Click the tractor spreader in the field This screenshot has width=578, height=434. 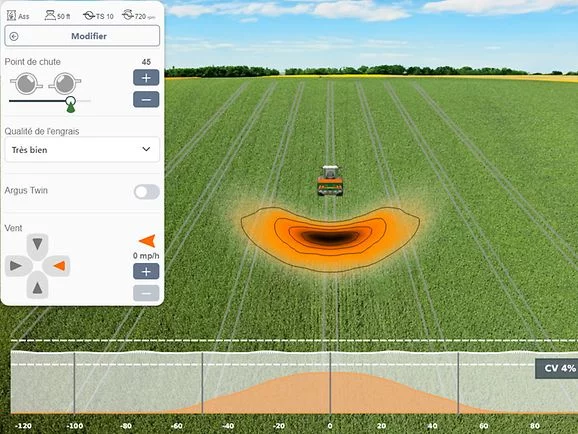coord(330,180)
